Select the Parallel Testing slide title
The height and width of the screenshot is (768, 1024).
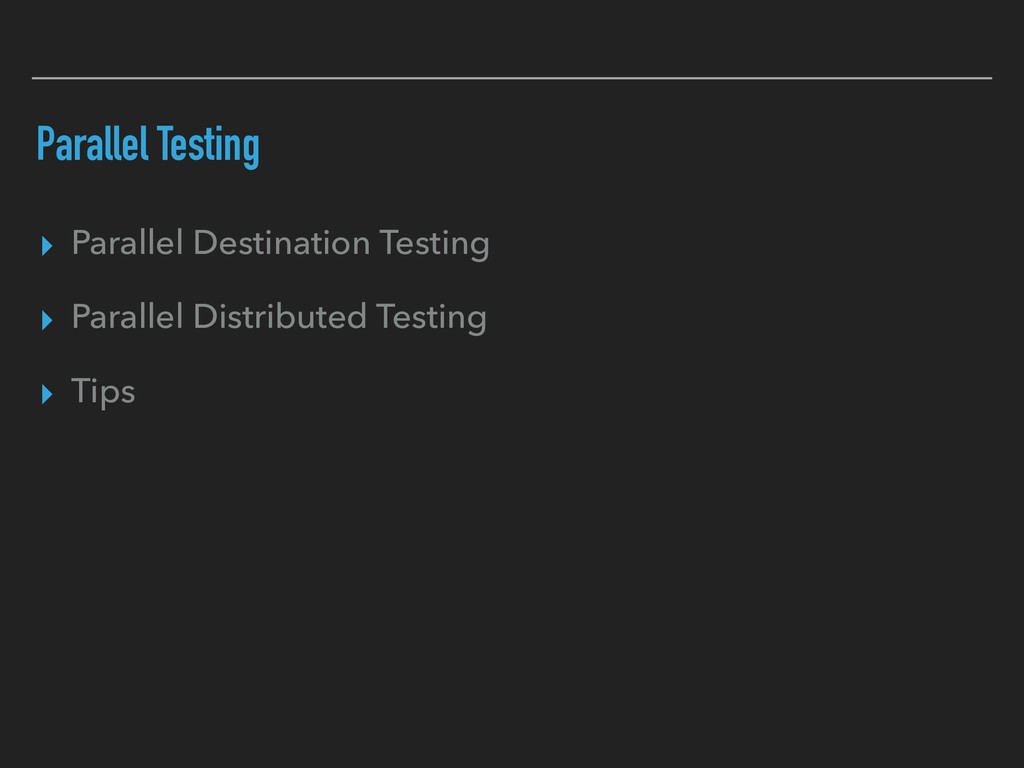tap(148, 146)
